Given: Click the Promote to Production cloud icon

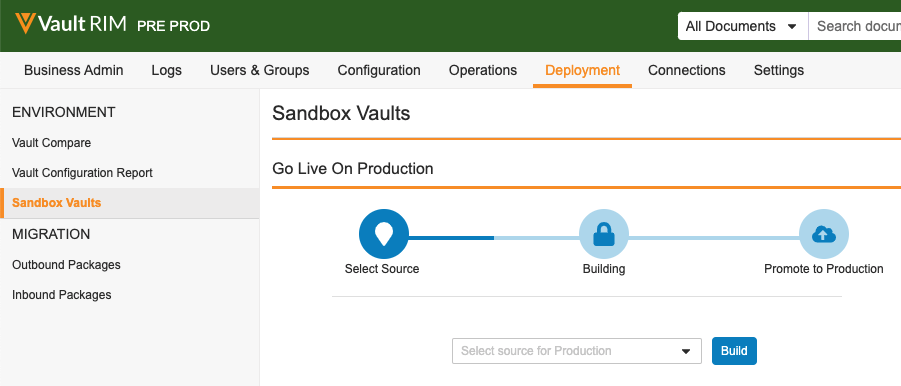Looking at the screenshot, I should (824, 234).
